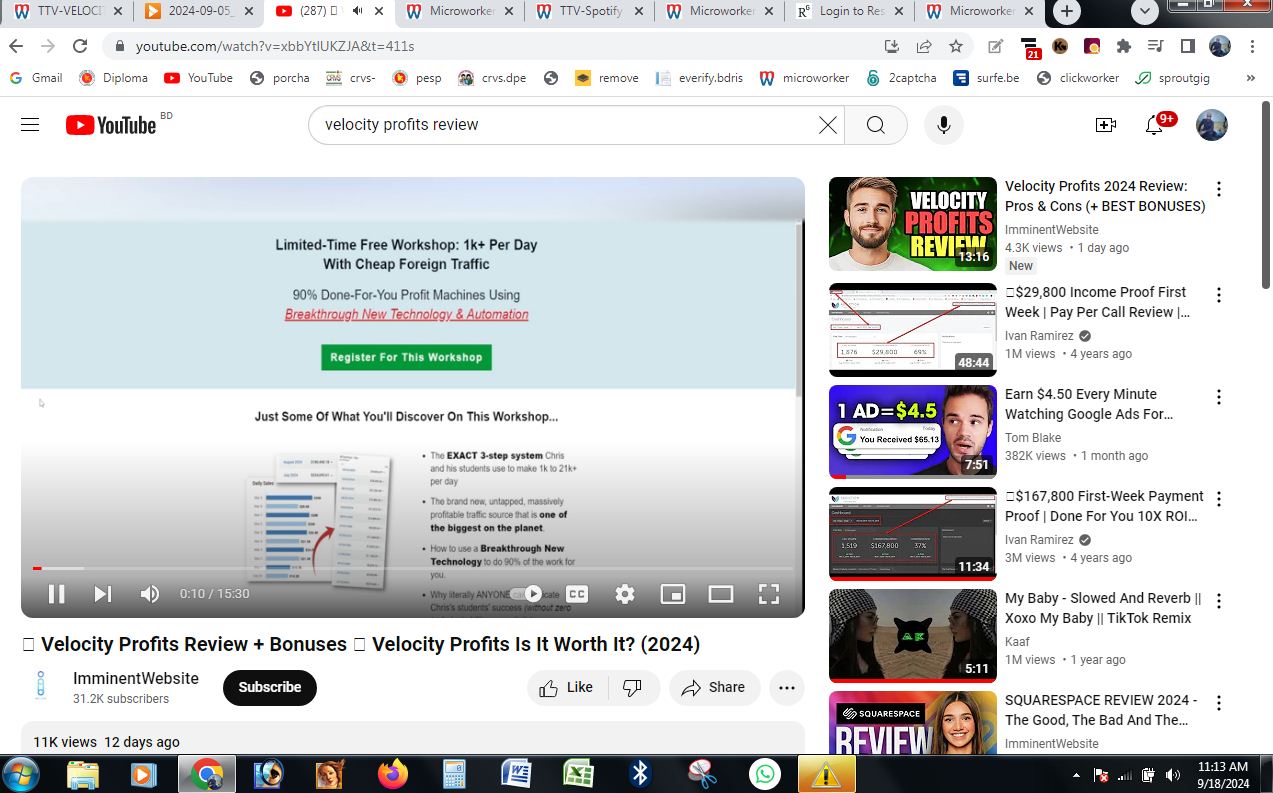Open the Create video icon
This screenshot has width=1273, height=793.
(1105, 125)
